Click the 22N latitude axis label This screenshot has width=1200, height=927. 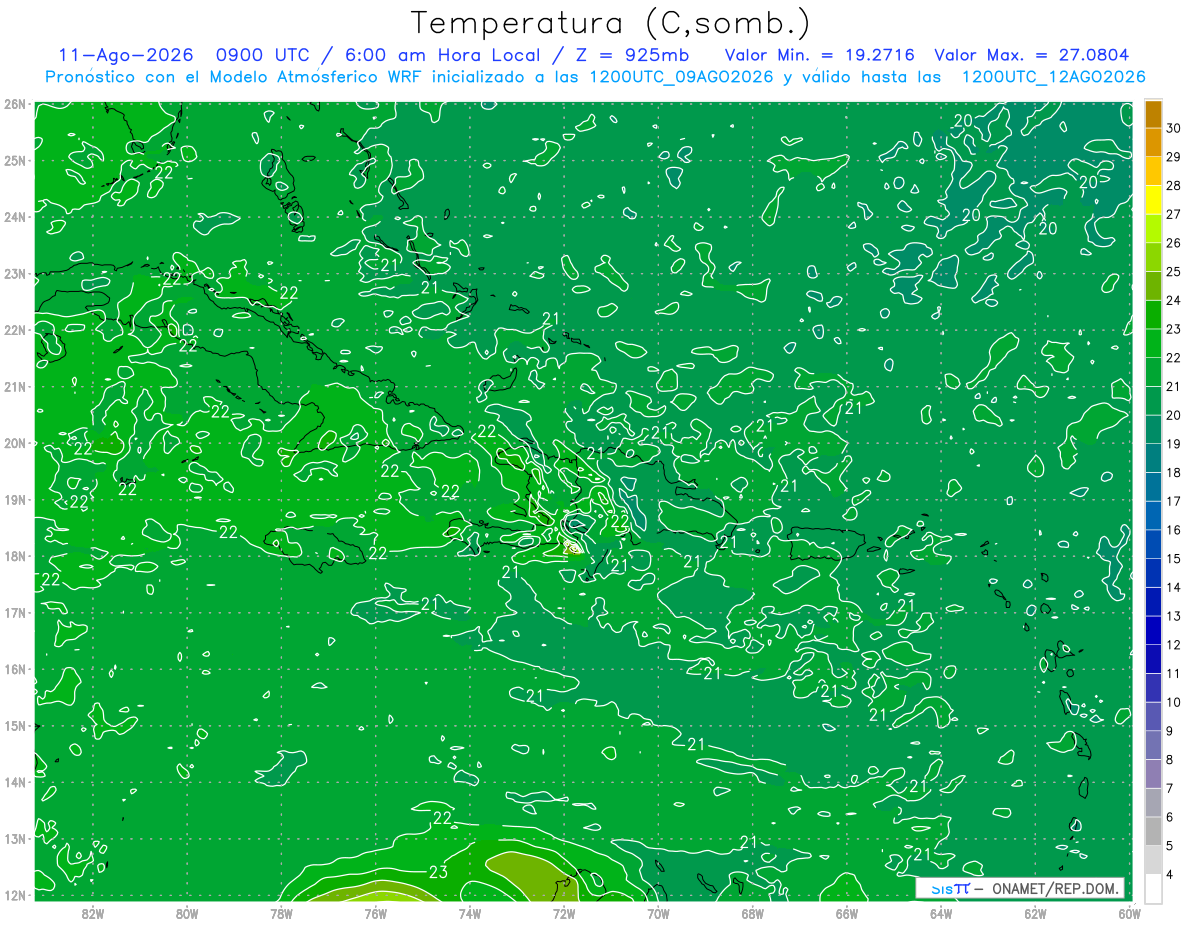coord(15,330)
